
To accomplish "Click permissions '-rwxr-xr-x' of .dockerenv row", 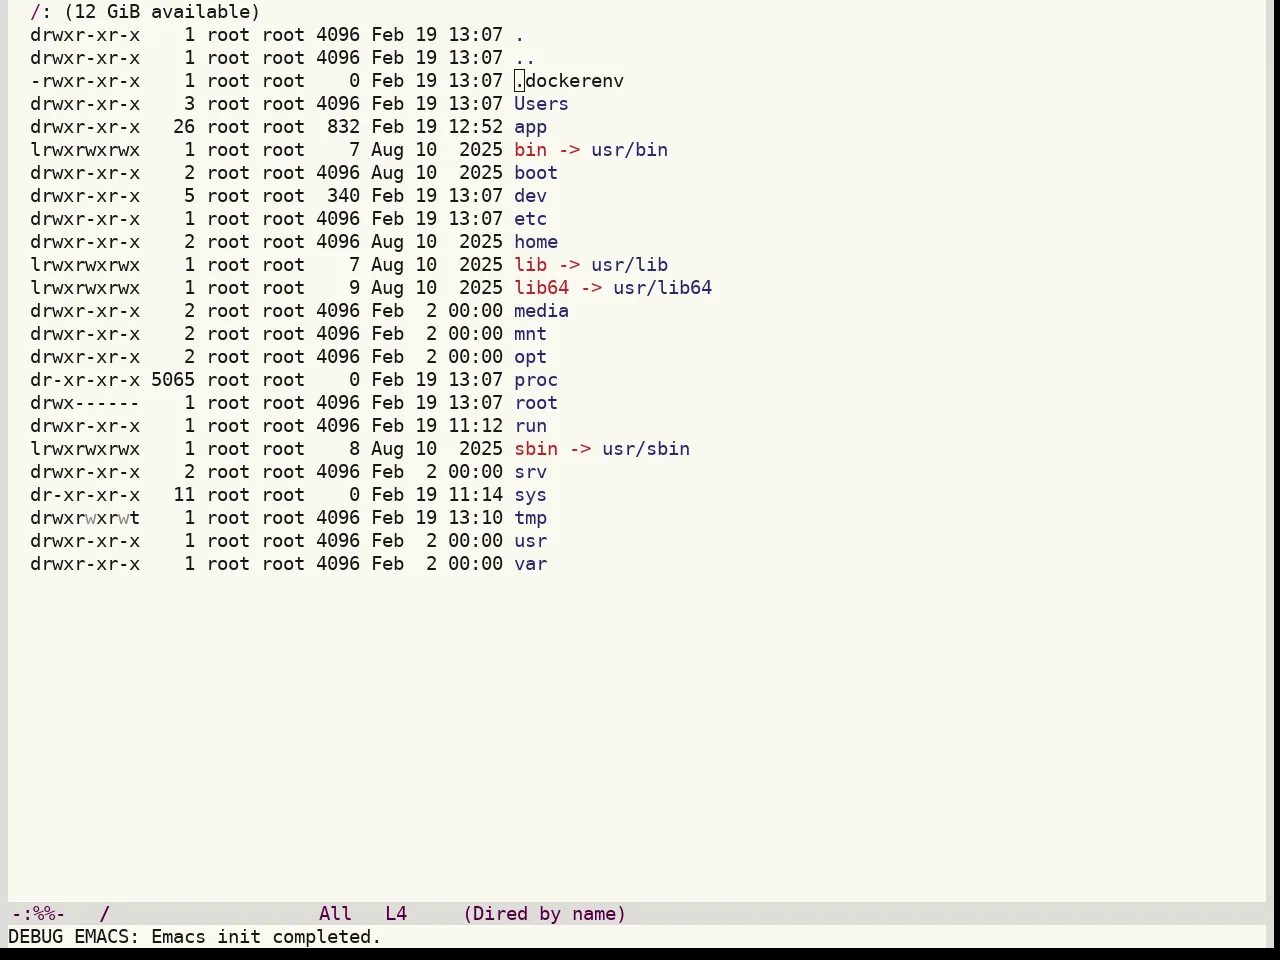I will point(85,81).
